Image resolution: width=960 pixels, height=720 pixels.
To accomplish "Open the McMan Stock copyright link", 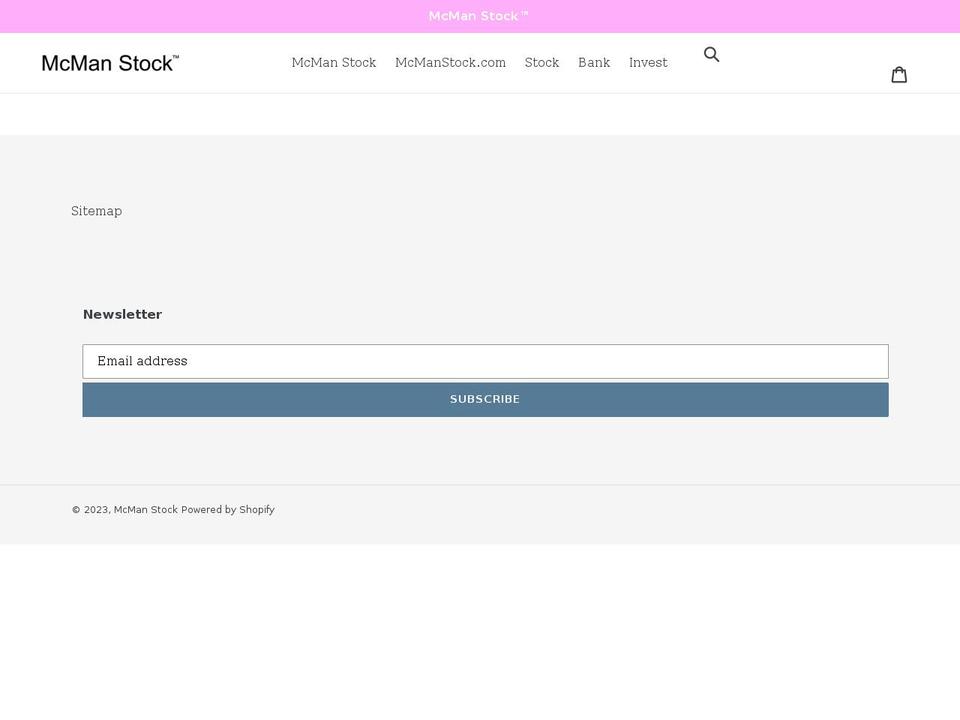I will point(146,509).
